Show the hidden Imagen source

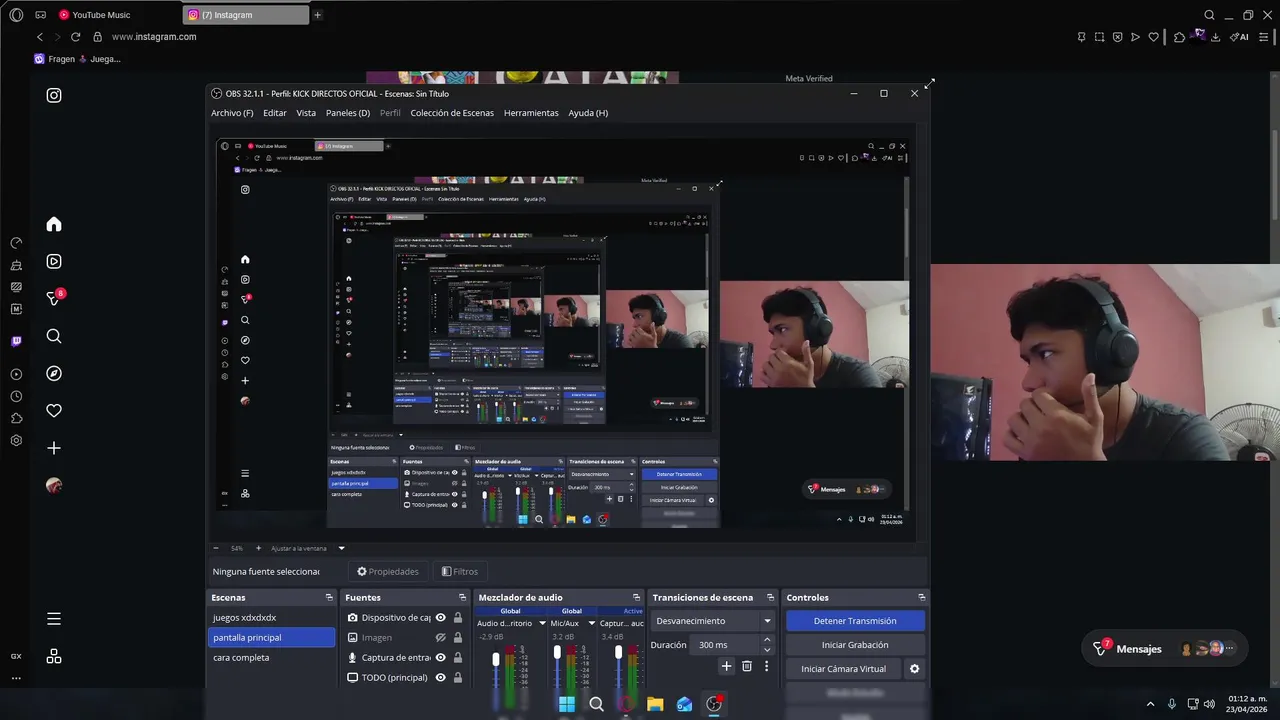coord(440,638)
